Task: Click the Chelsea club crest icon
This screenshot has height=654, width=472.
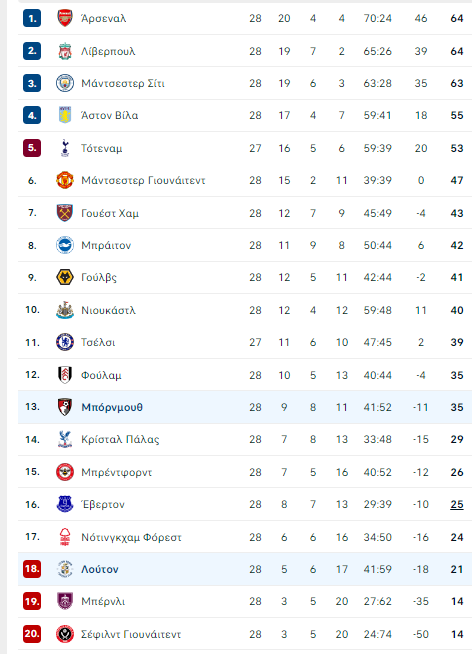Action: tap(65, 342)
